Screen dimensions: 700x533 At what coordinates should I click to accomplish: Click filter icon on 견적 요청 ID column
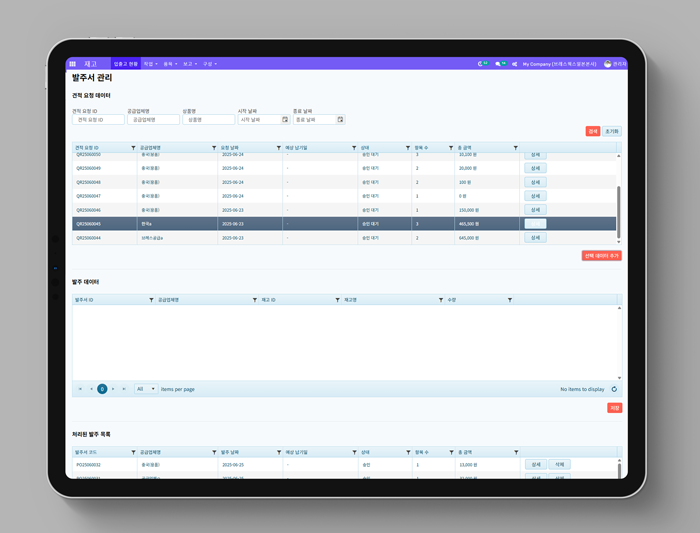pyautogui.click(x=133, y=148)
